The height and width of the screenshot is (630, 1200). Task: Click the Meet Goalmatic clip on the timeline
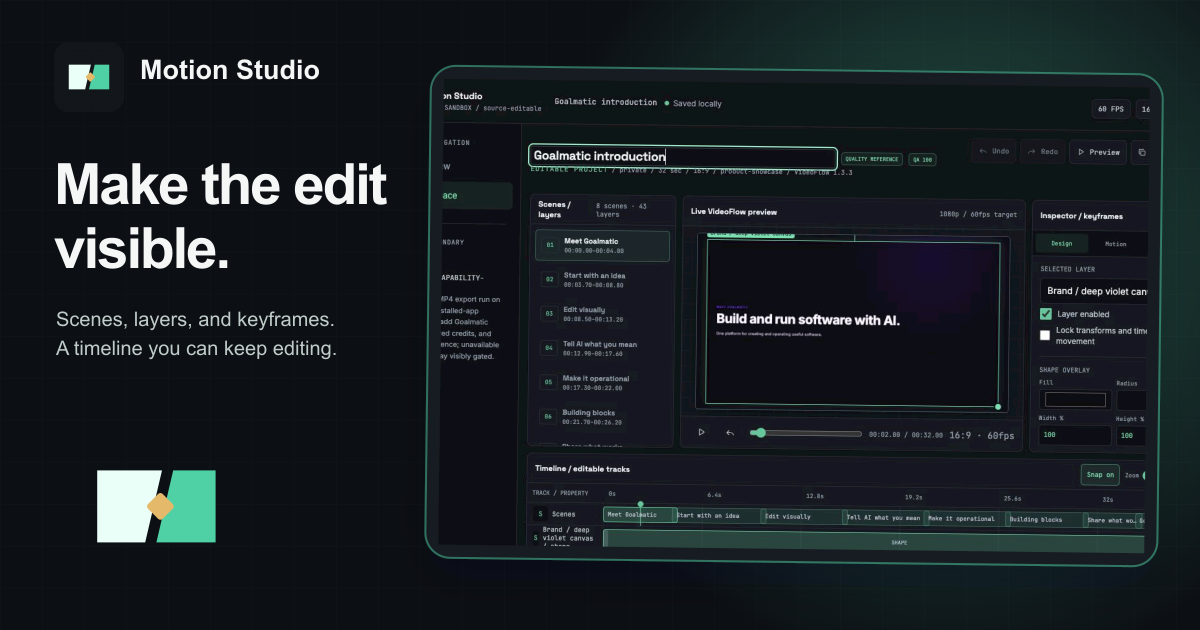638,516
